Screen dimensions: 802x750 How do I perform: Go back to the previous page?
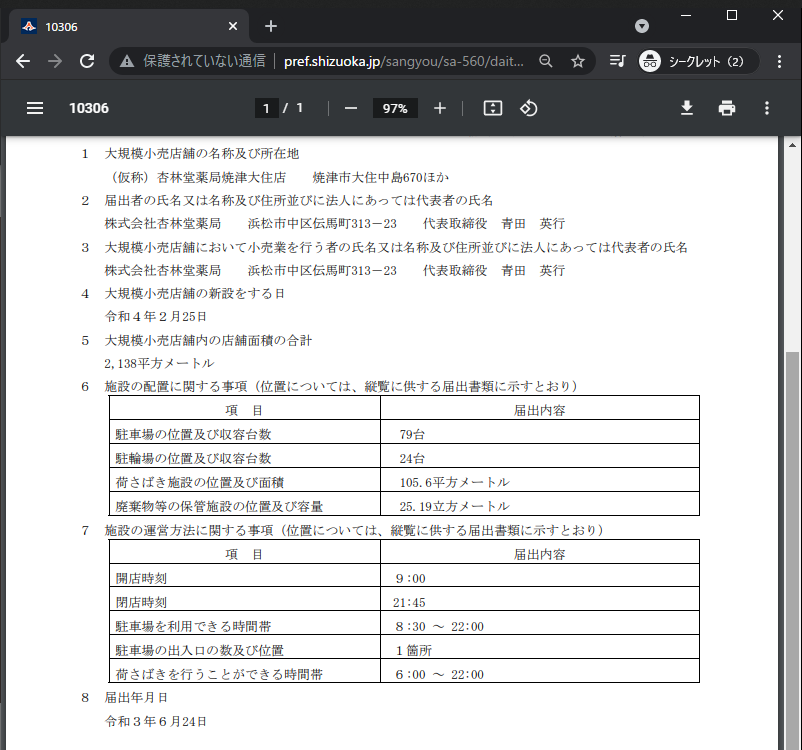[23, 61]
